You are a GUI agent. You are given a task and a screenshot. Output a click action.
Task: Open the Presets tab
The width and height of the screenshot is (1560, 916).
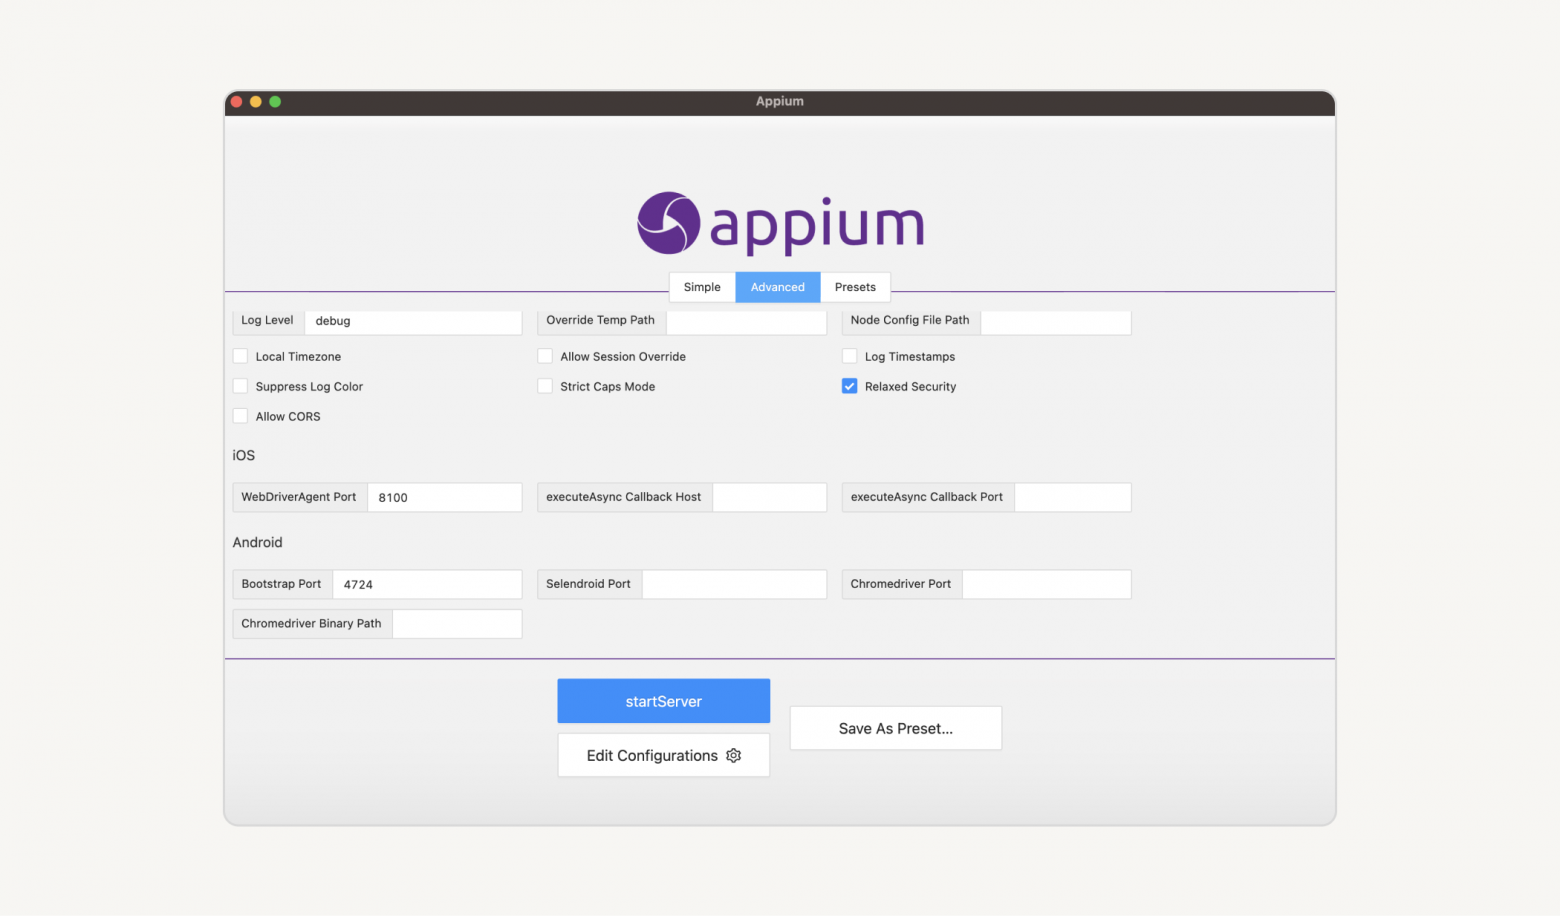[855, 287]
